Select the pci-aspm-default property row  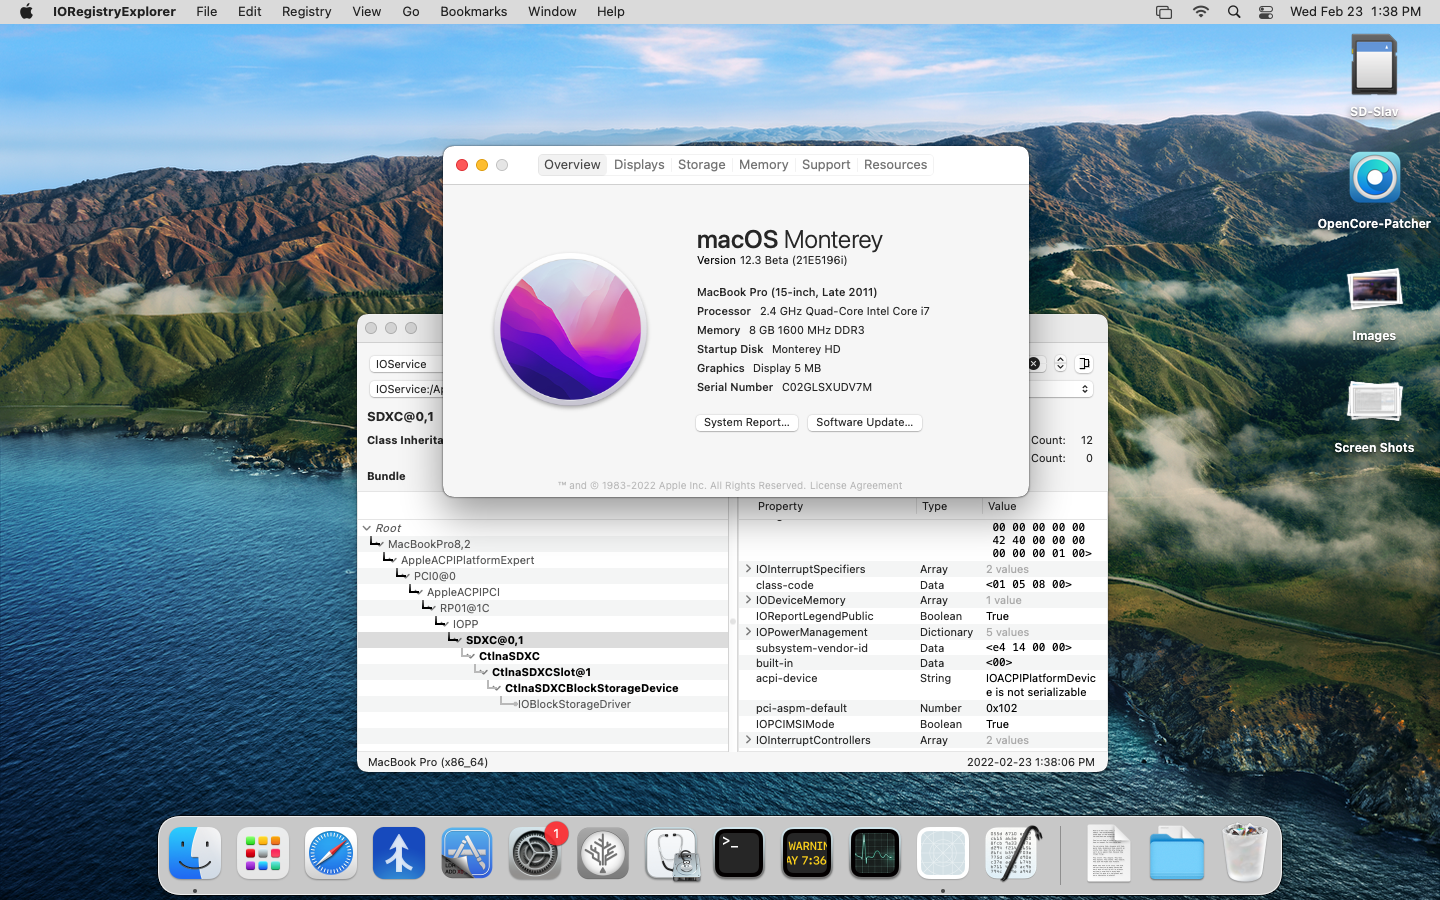point(922,708)
